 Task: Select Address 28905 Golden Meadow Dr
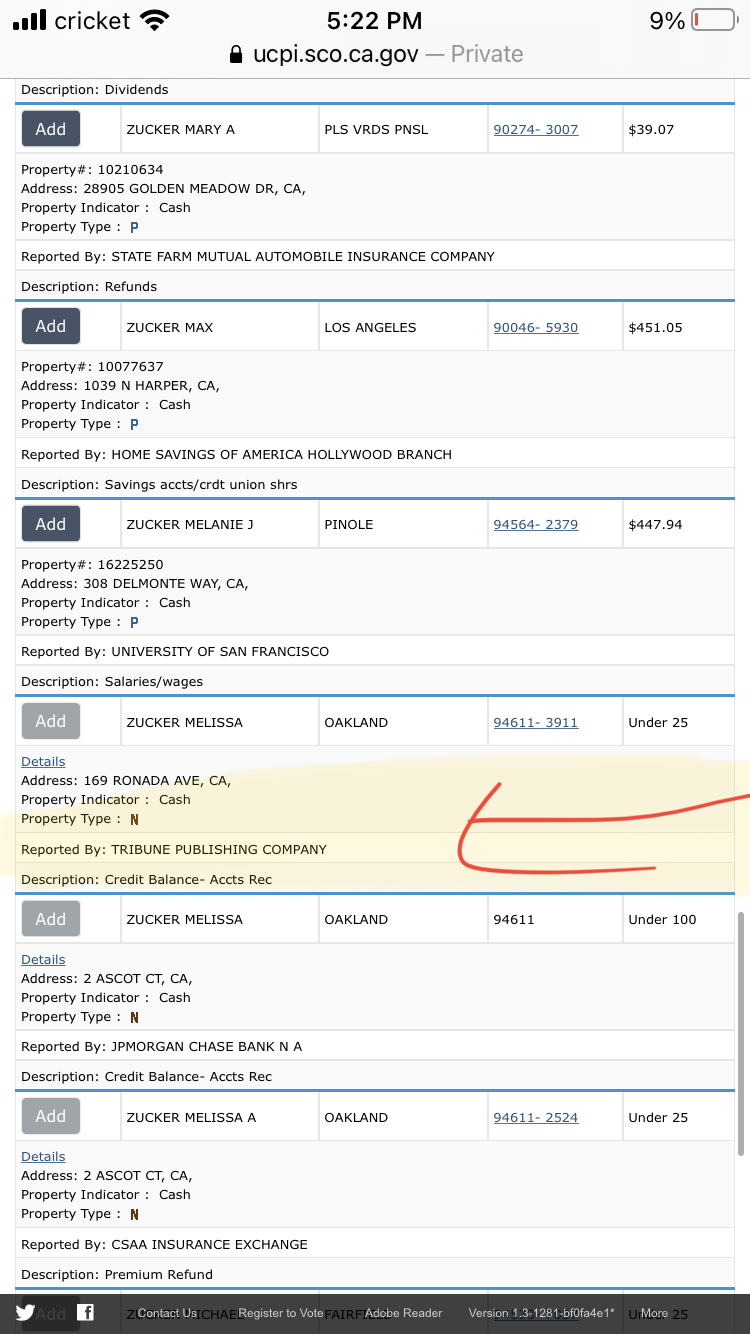(x=163, y=188)
